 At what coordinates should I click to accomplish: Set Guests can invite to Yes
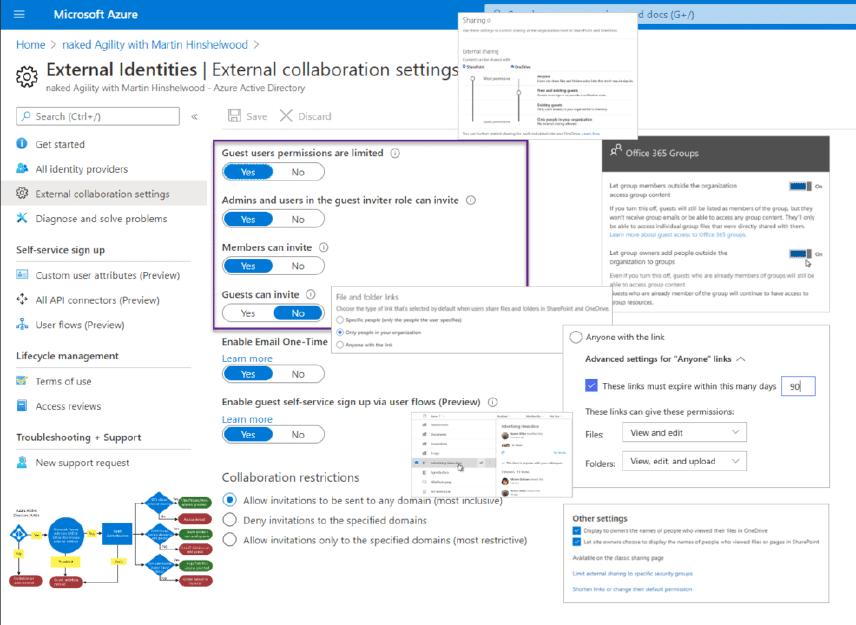[x=248, y=313]
